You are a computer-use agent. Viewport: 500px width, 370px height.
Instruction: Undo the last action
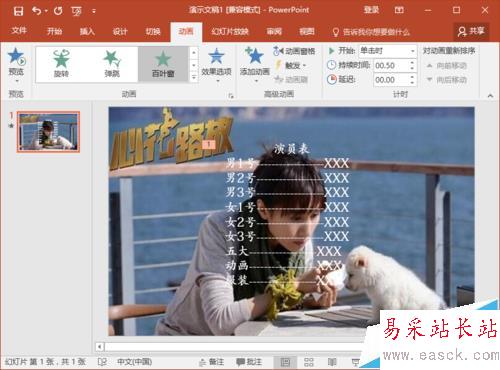36,11
